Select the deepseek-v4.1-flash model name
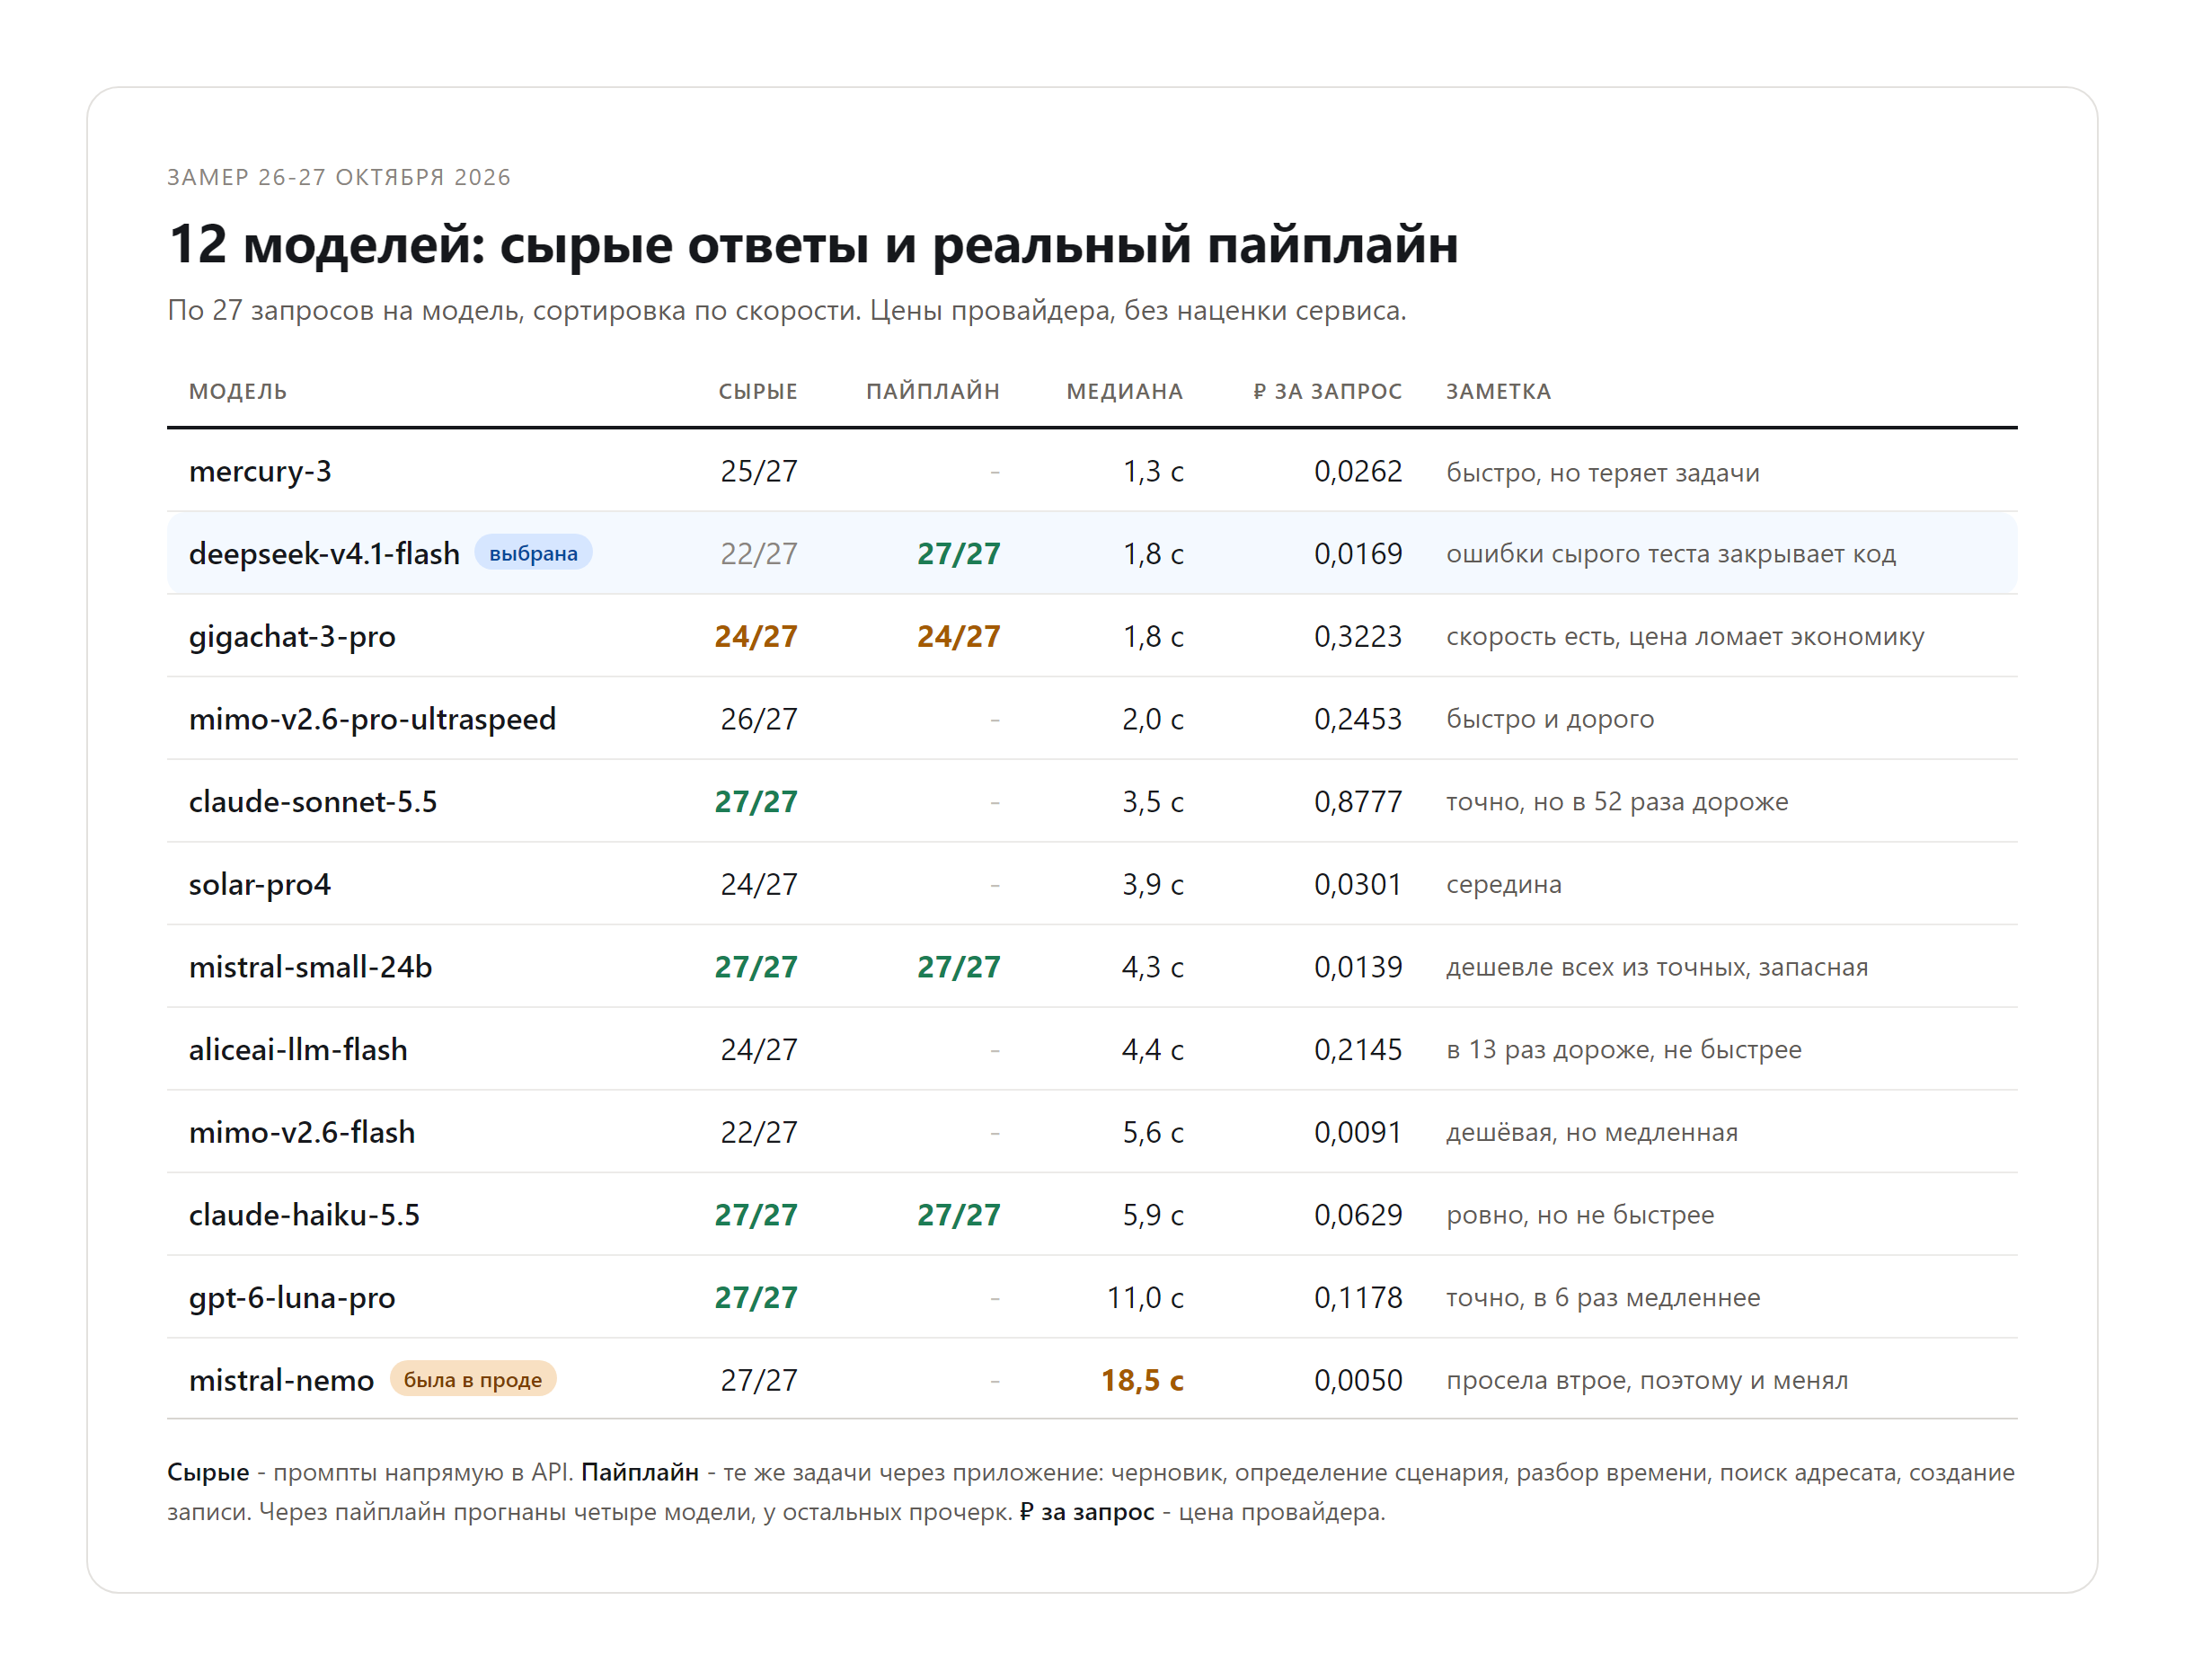The height and width of the screenshot is (1680, 2185). [324, 553]
